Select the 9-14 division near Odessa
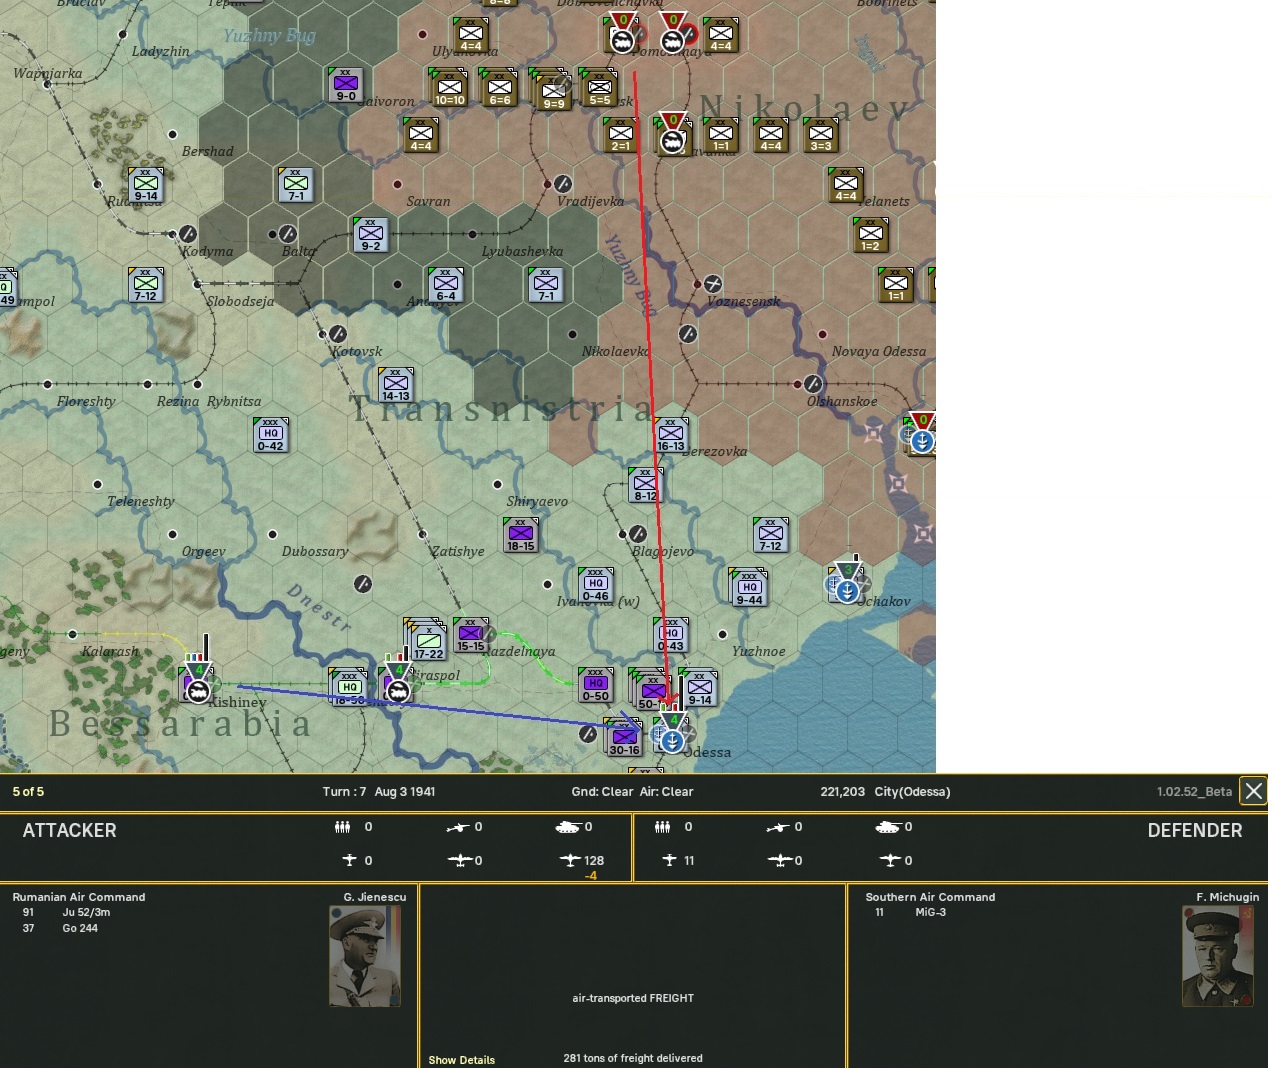The height and width of the screenshot is (1069, 1273). [700, 688]
